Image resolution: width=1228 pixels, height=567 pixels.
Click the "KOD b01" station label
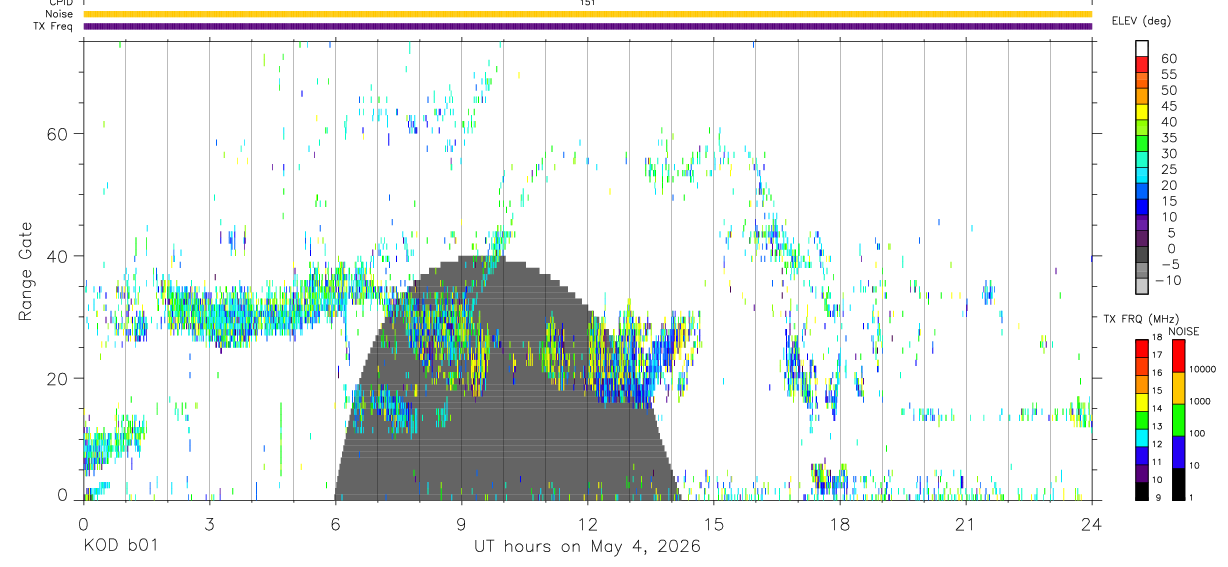click(x=119, y=546)
